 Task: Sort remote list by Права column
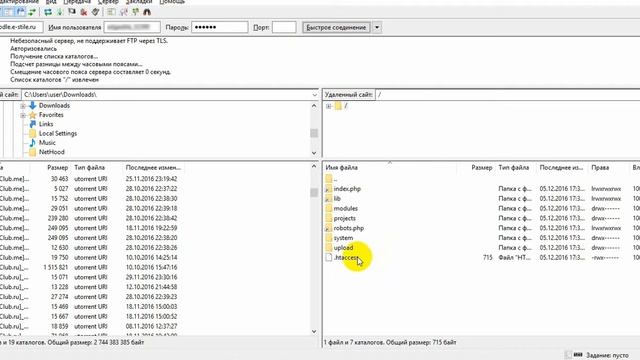tap(600, 168)
